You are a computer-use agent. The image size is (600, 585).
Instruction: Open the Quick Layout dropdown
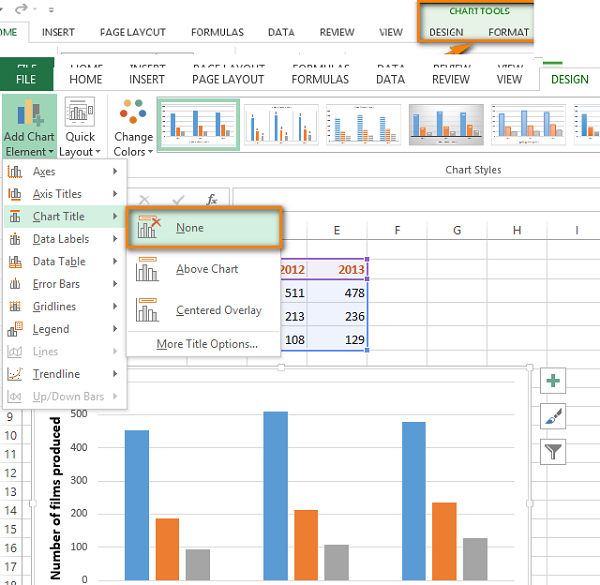pos(80,127)
